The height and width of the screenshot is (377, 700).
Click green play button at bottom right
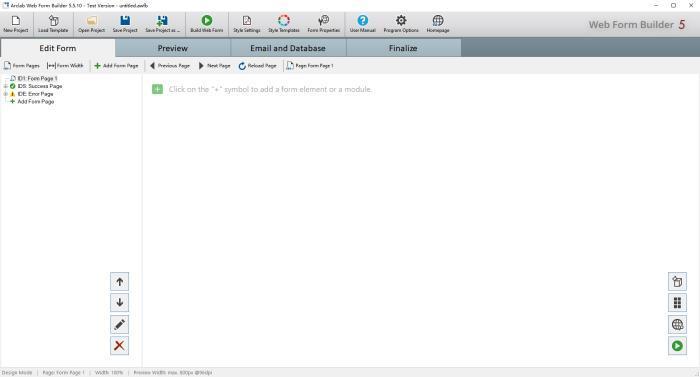coord(677,346)
